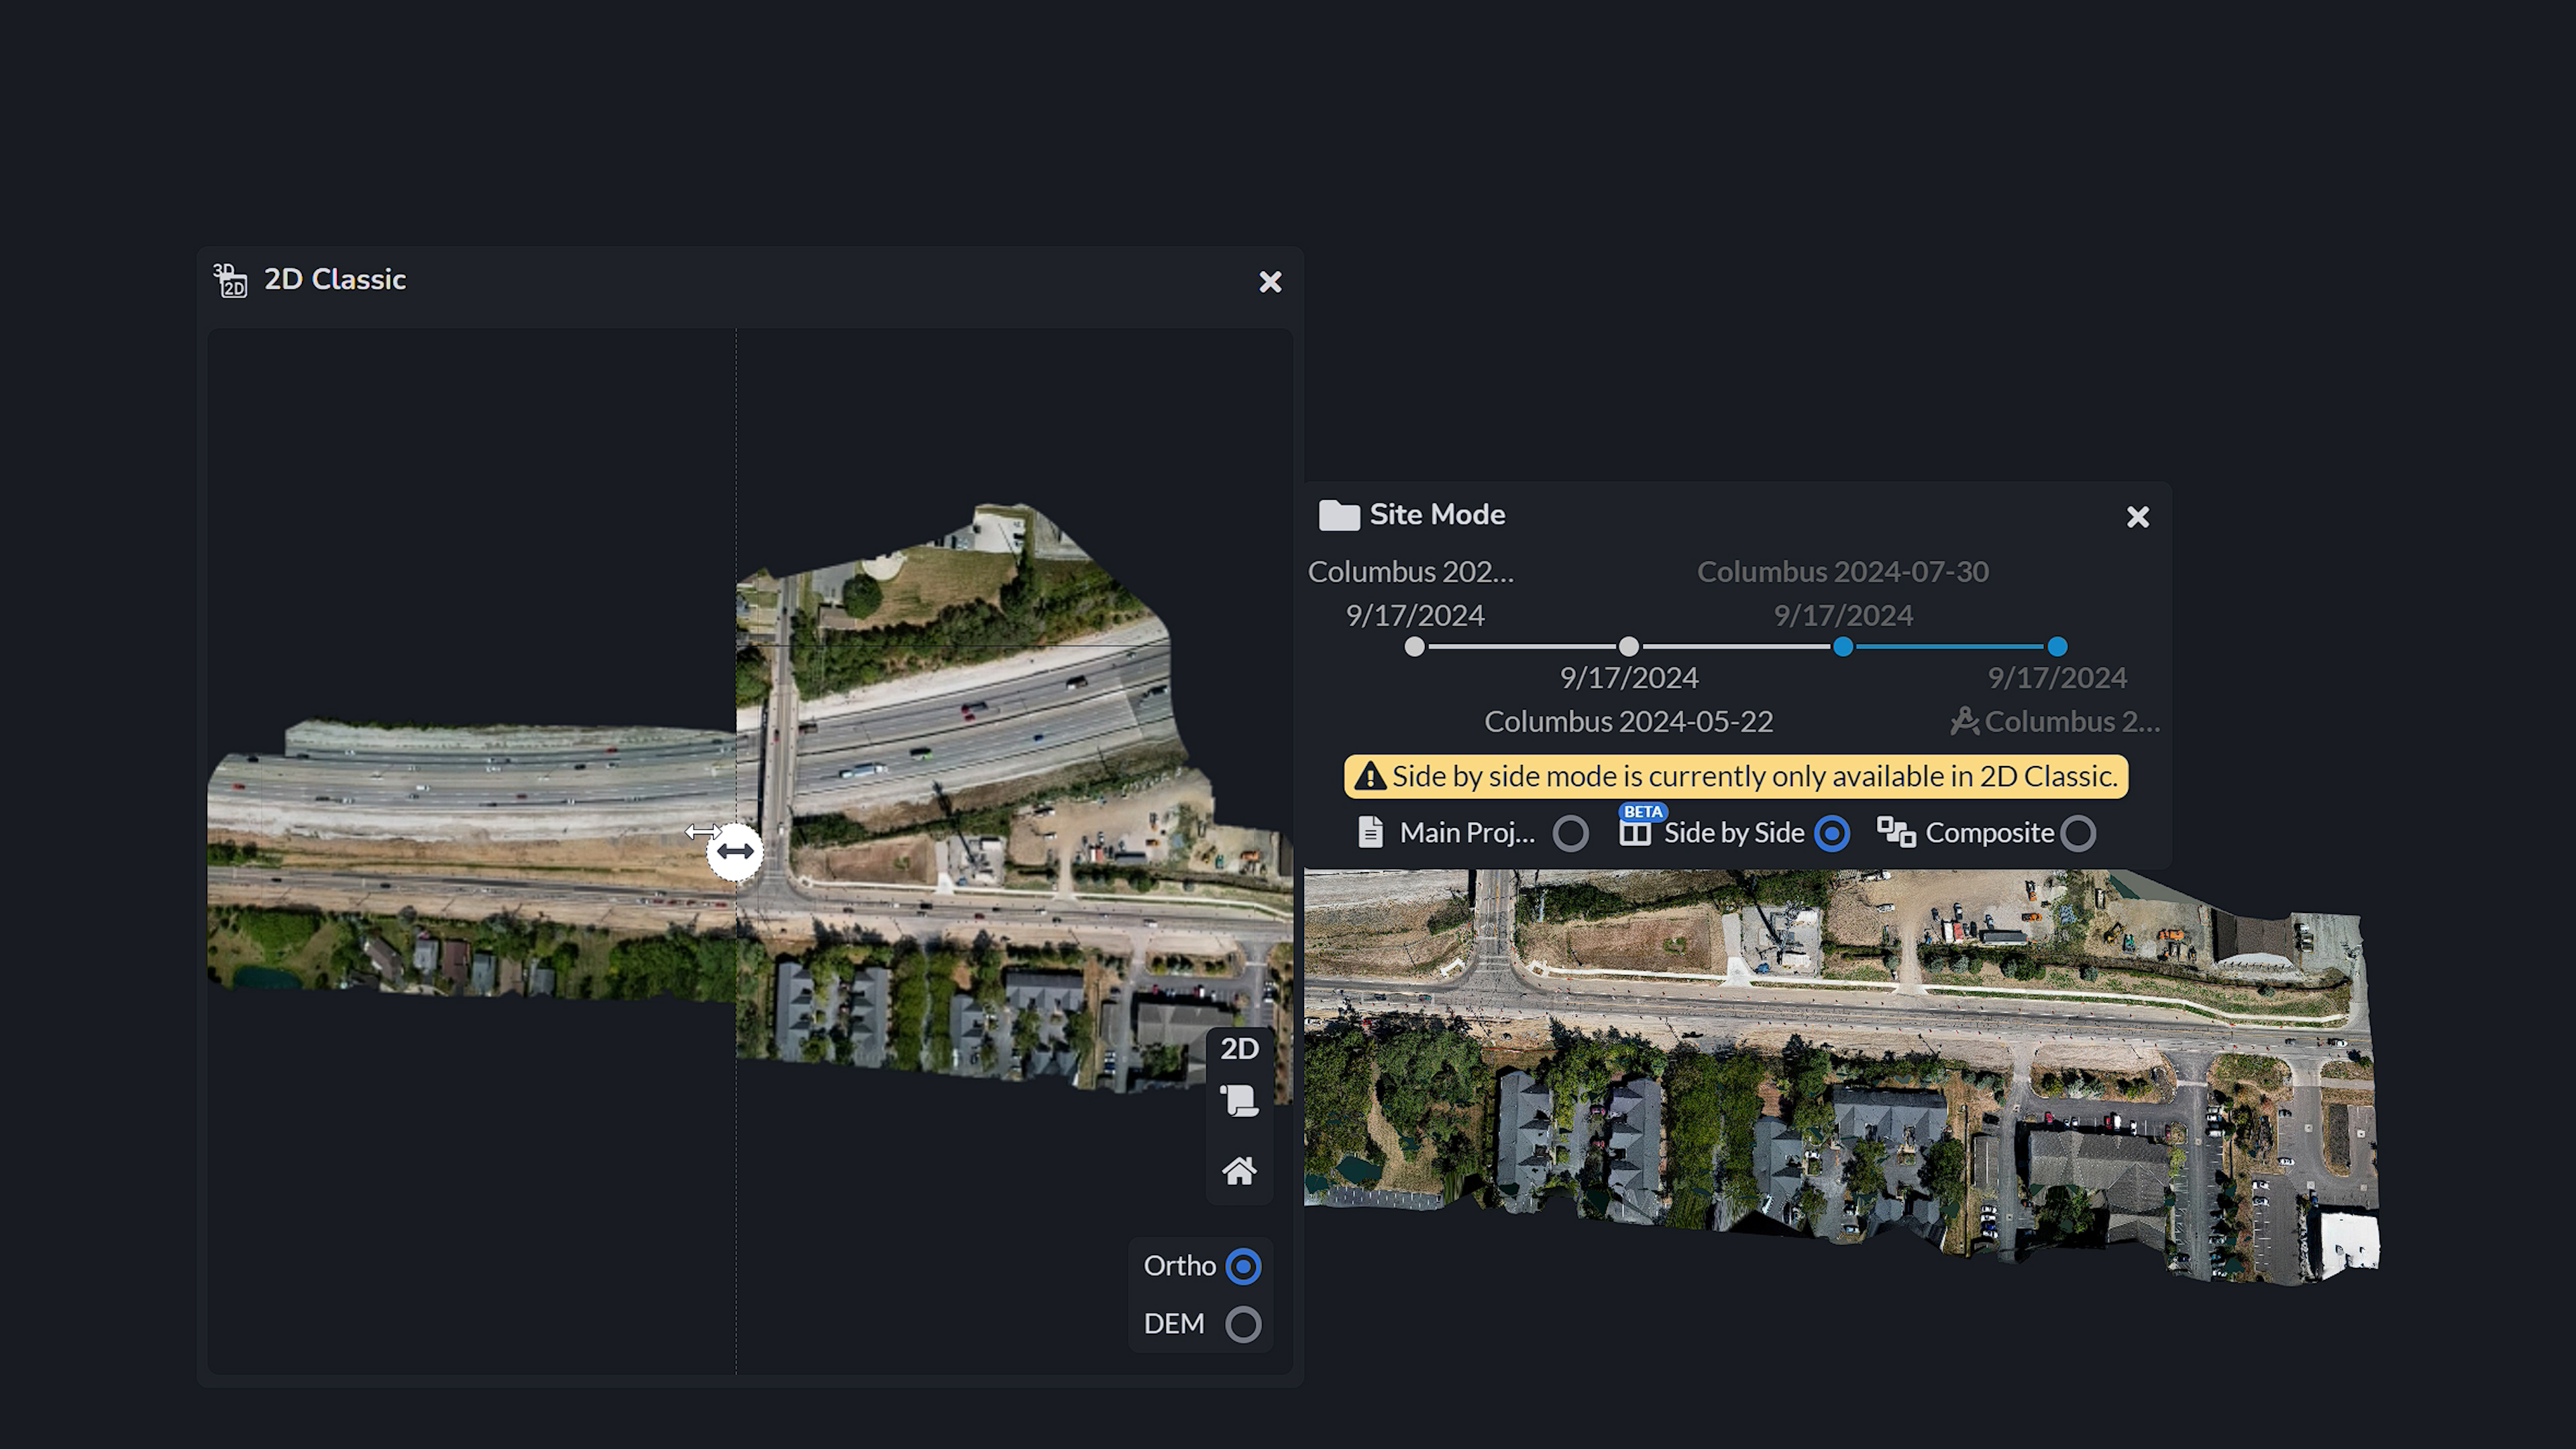Select the Side by Side radio option
Image resolution: width=2576 pixels, height=1449 pixels.
coord(1831,833)
